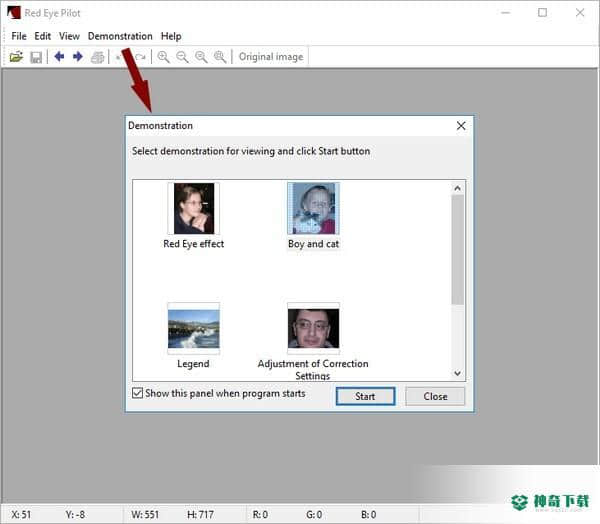Go to next image with right arrow
The width and height of the screenshot is (600, 524).
click(78, 57)
